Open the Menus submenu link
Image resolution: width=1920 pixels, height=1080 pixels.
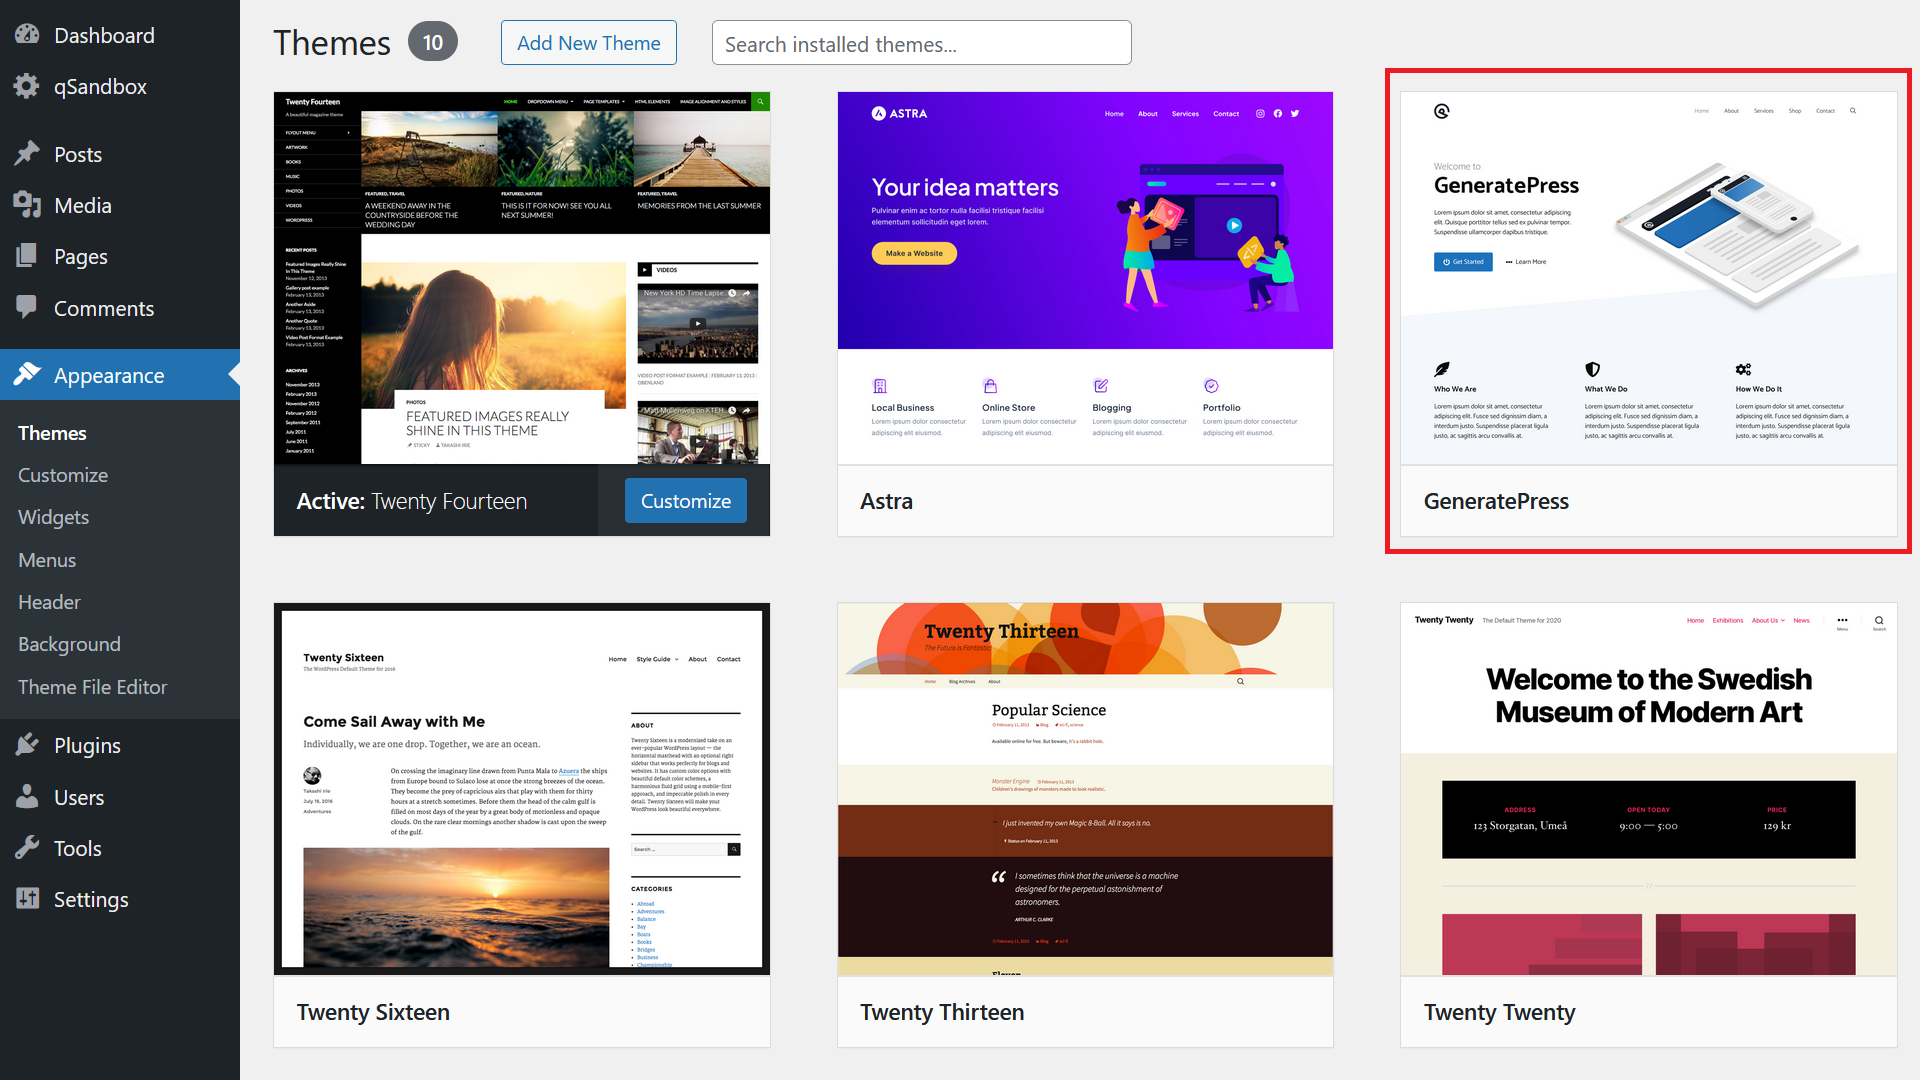pyautogui.click(x=47, y=560)
